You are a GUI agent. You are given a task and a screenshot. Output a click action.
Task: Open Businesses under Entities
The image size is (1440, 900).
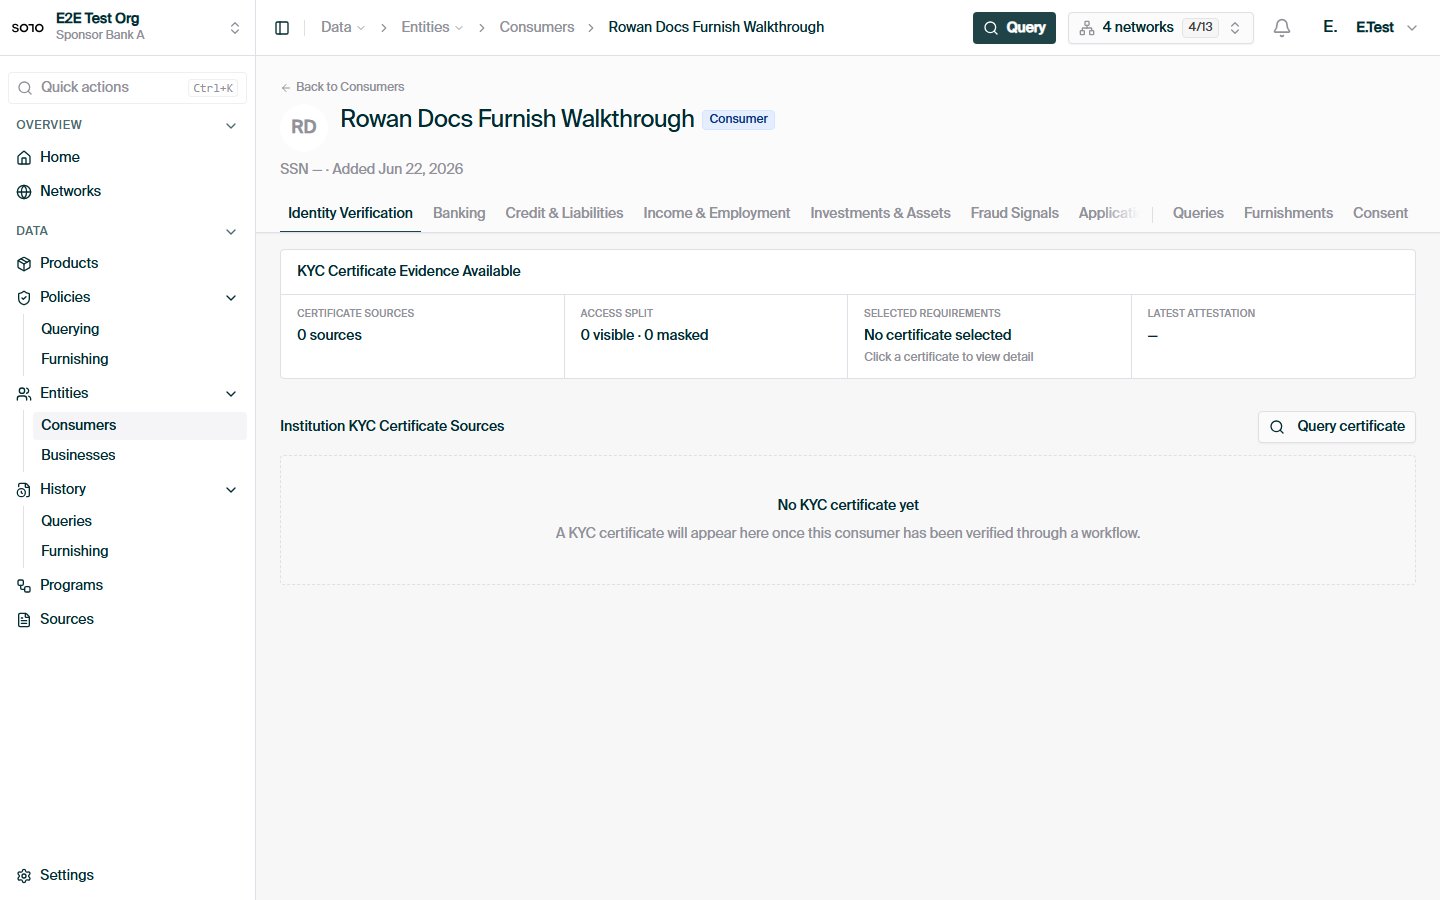pyautogui.click(x=140, y=456)
